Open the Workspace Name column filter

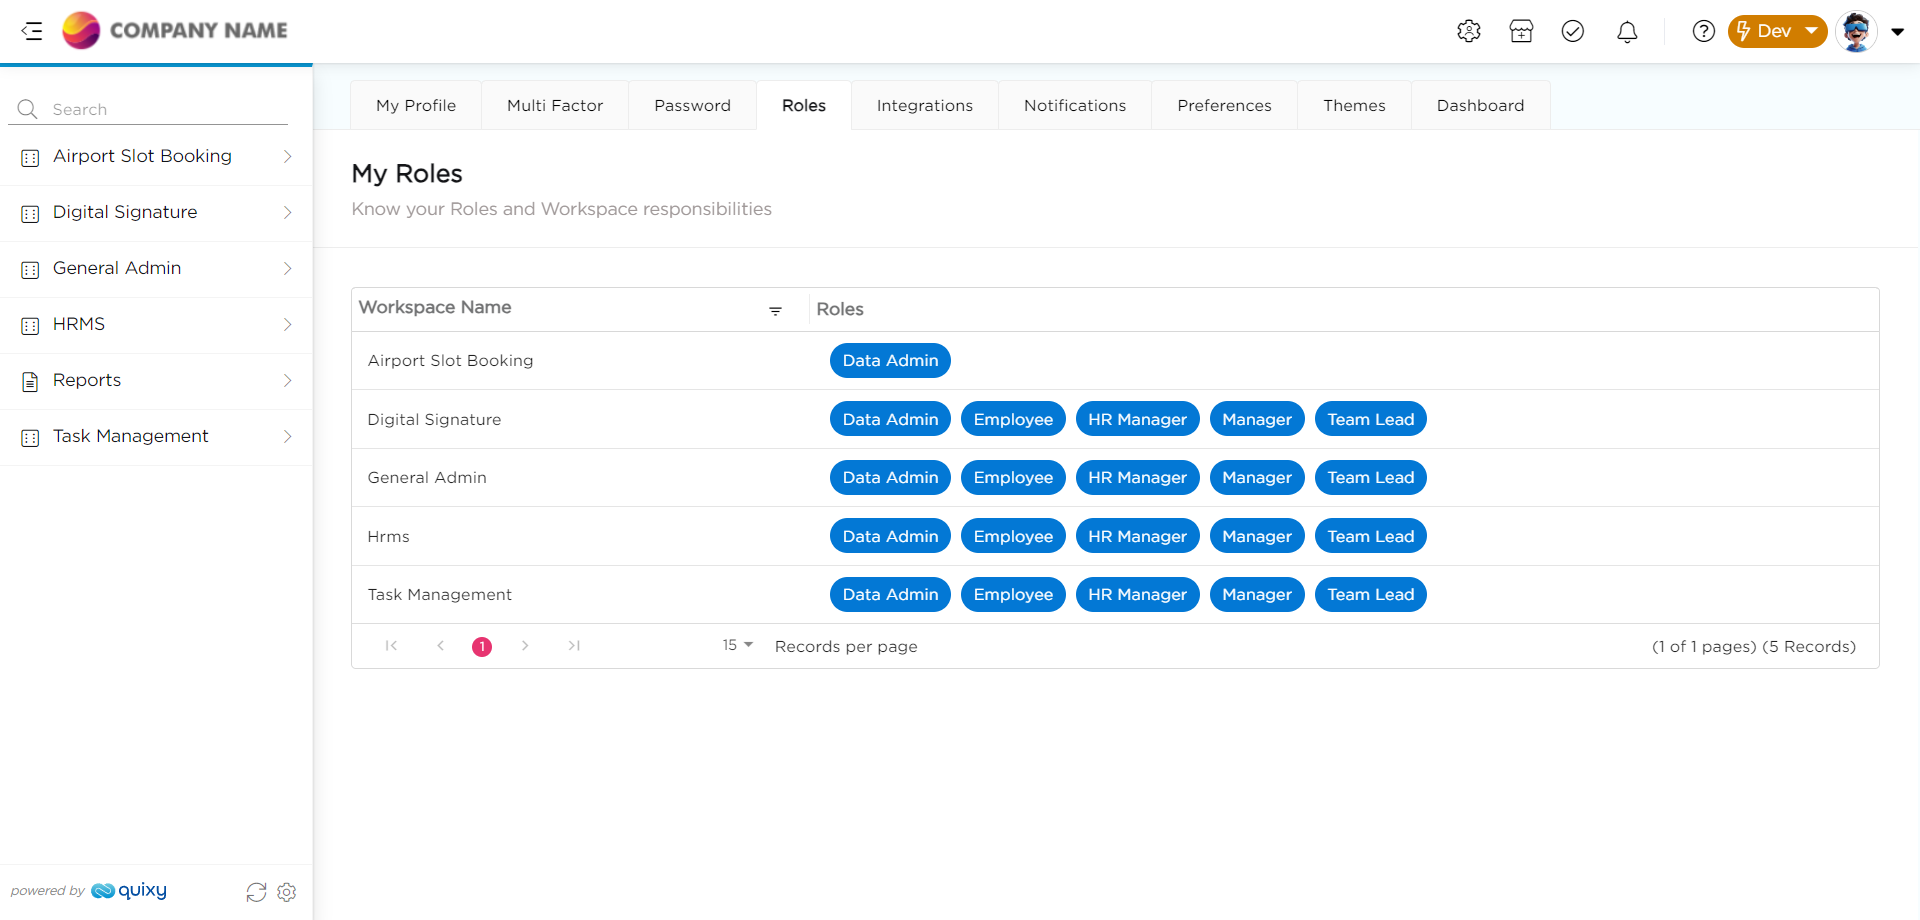pos(775,311)
